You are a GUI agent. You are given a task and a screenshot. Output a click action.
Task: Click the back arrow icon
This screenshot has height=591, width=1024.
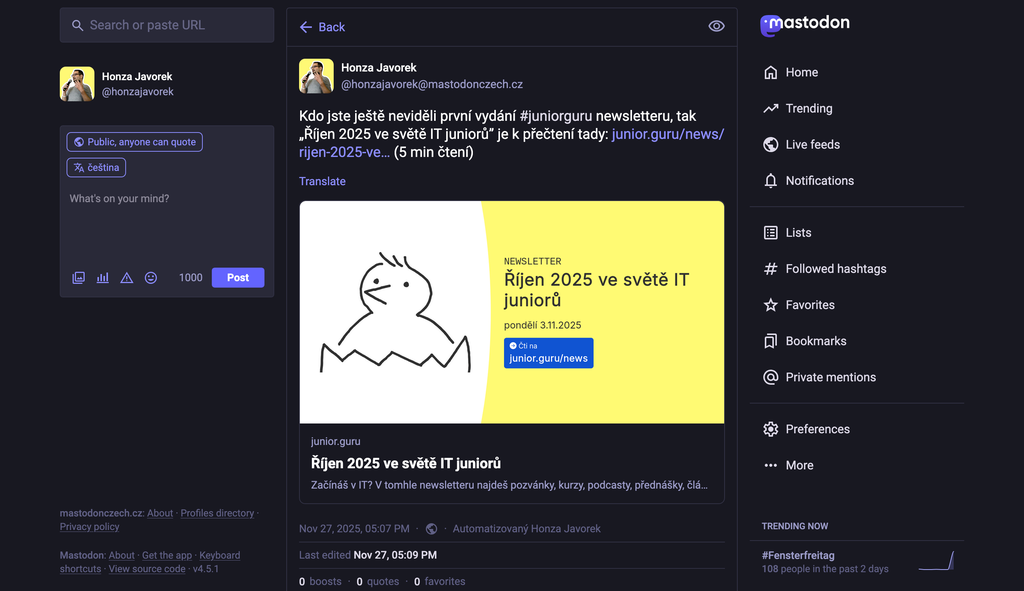(306, 27)
